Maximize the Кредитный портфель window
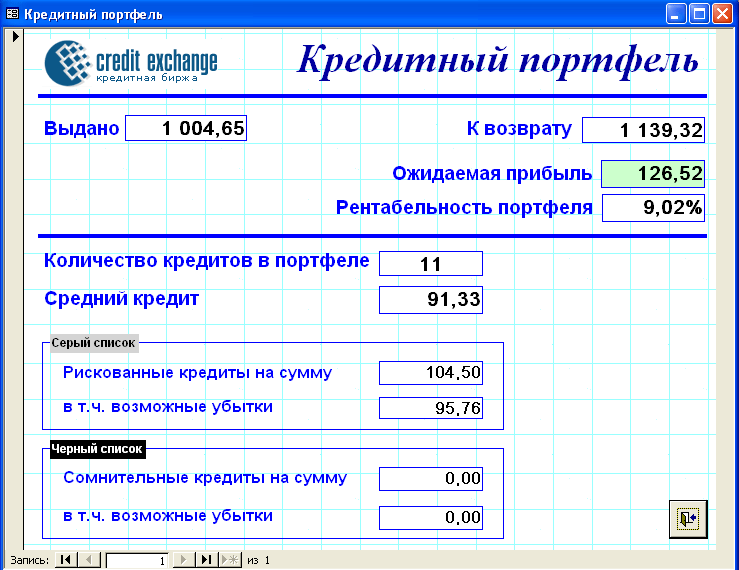Screen dimensions: 739x570 (699, 14)
